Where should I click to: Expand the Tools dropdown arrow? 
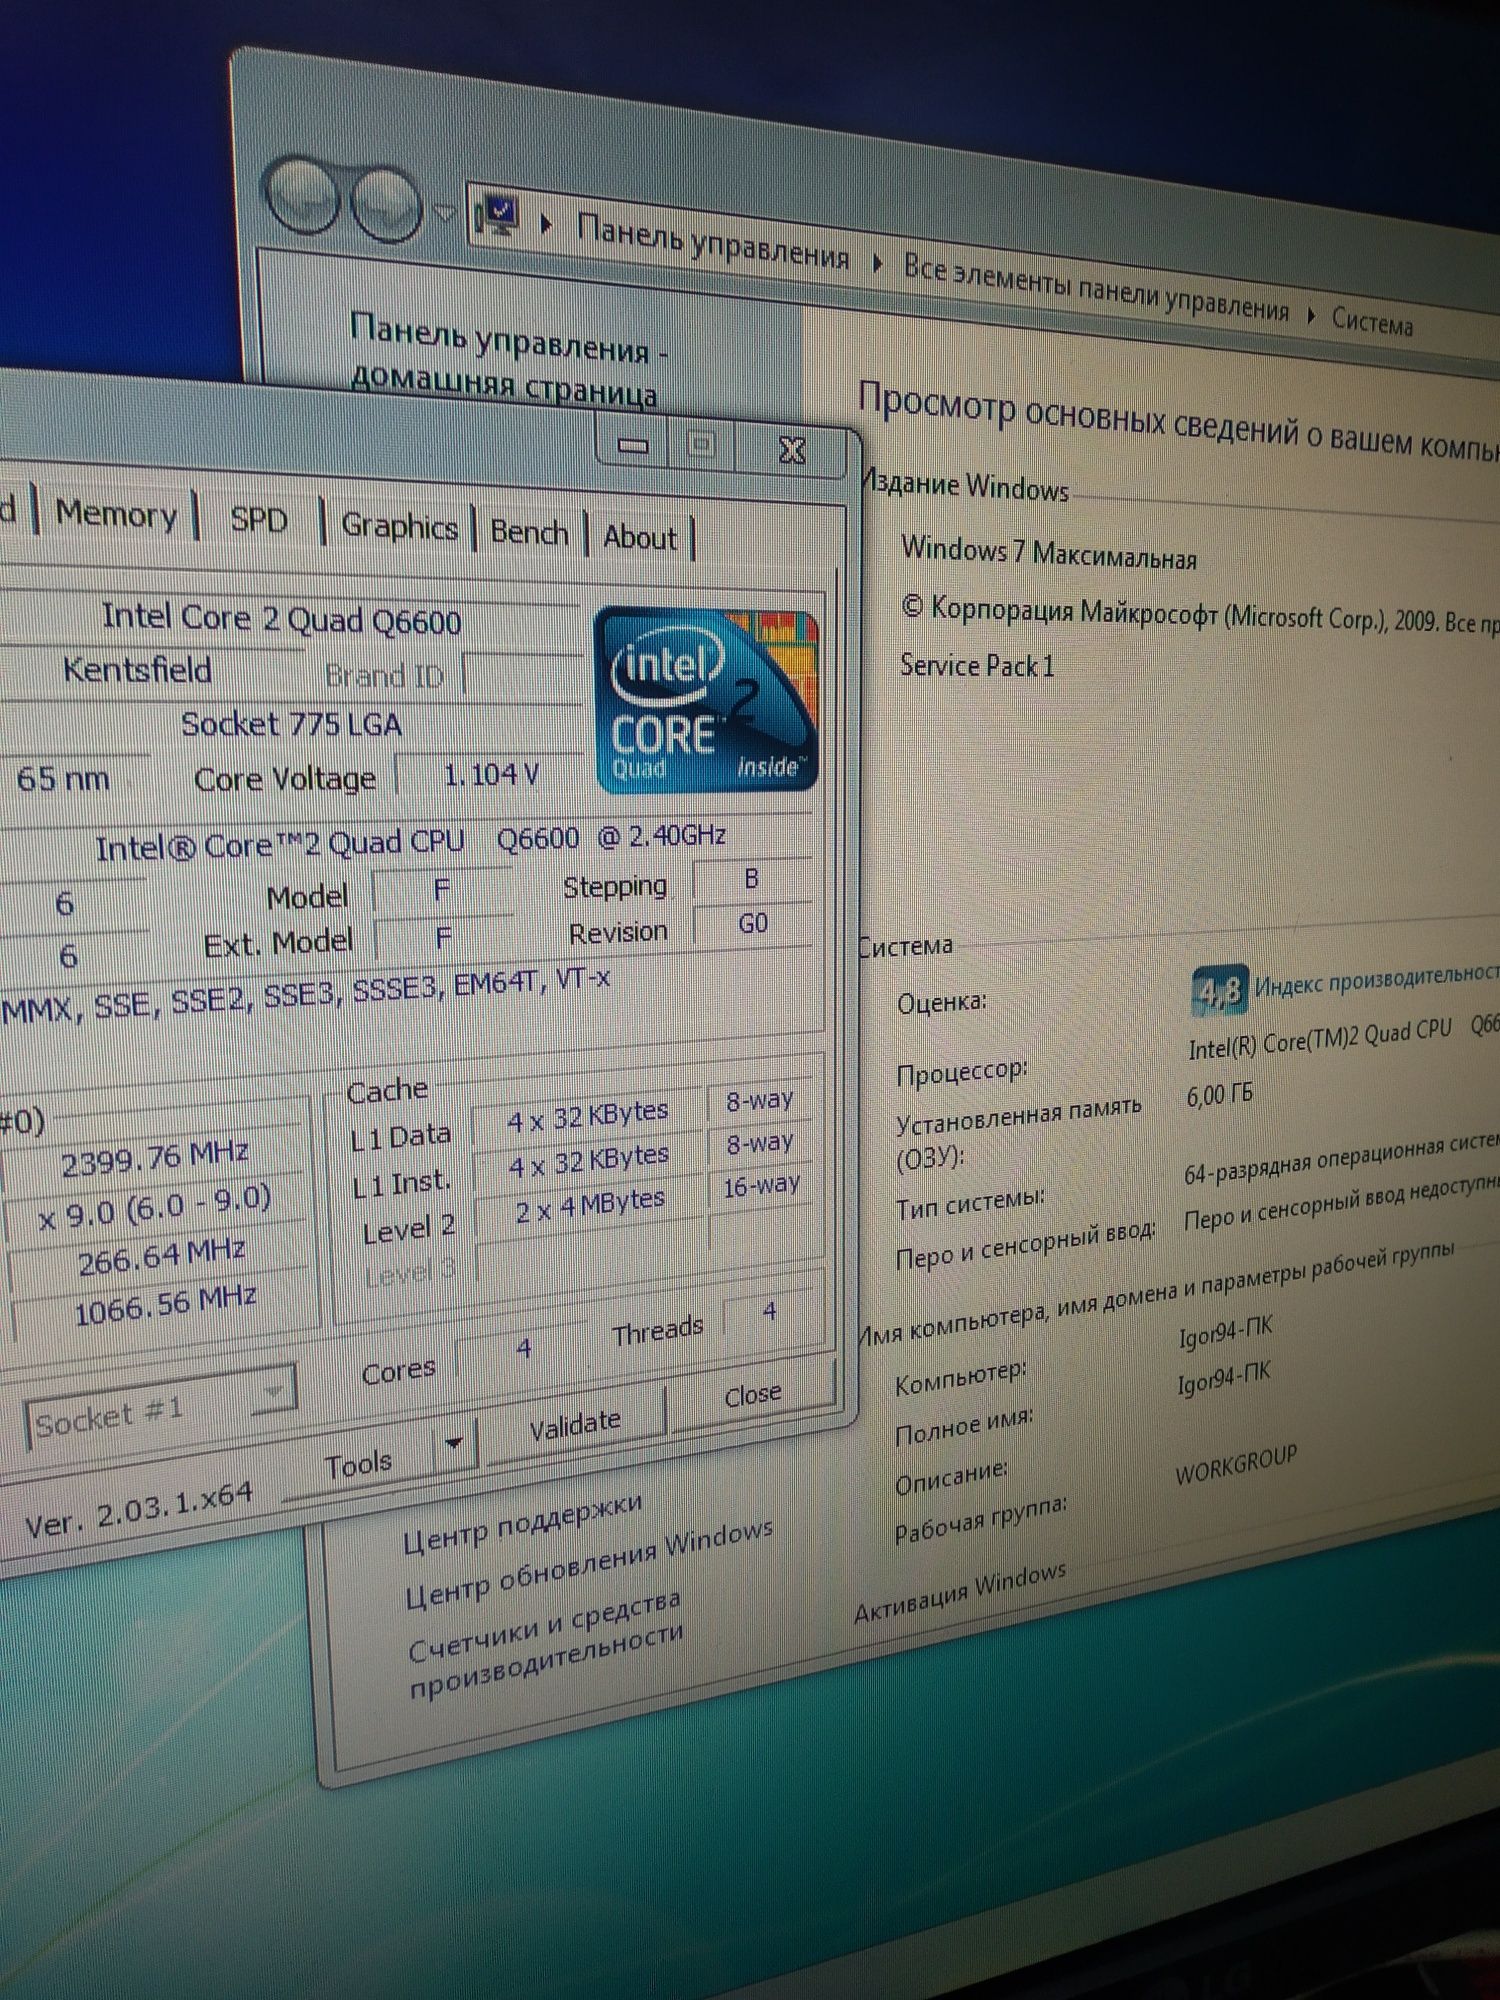(453, 1443)
